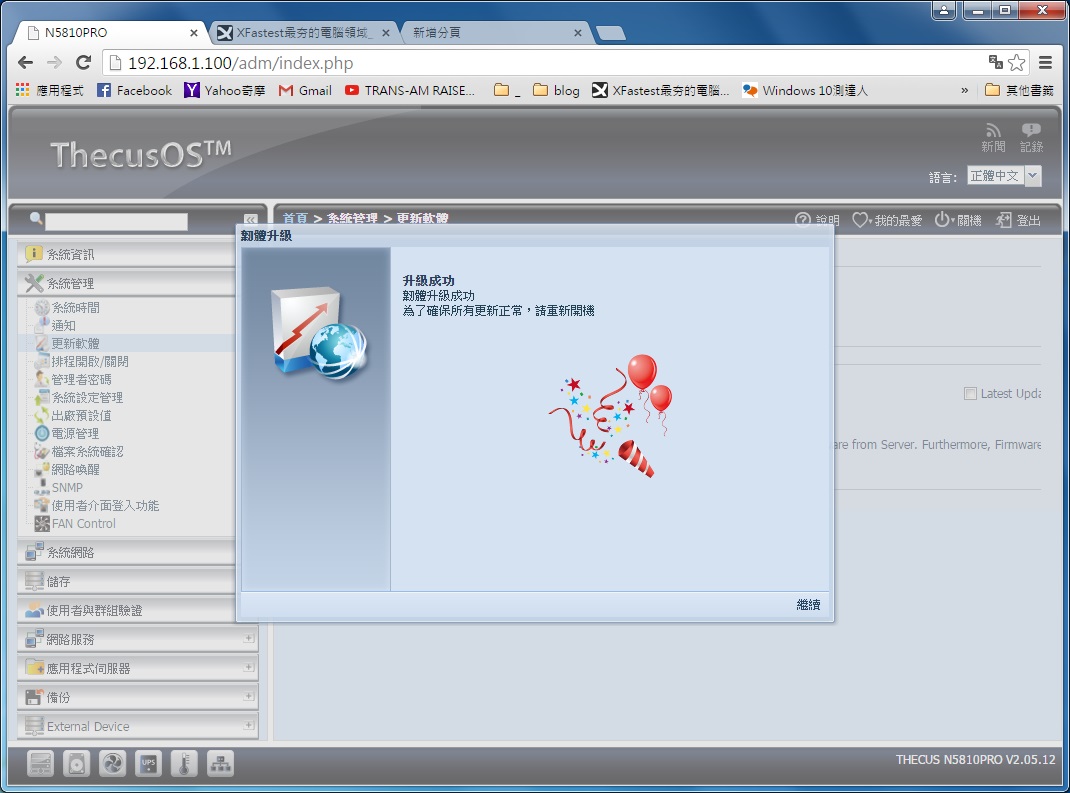Open the 記錄 log icon

tap(1031, 138)
